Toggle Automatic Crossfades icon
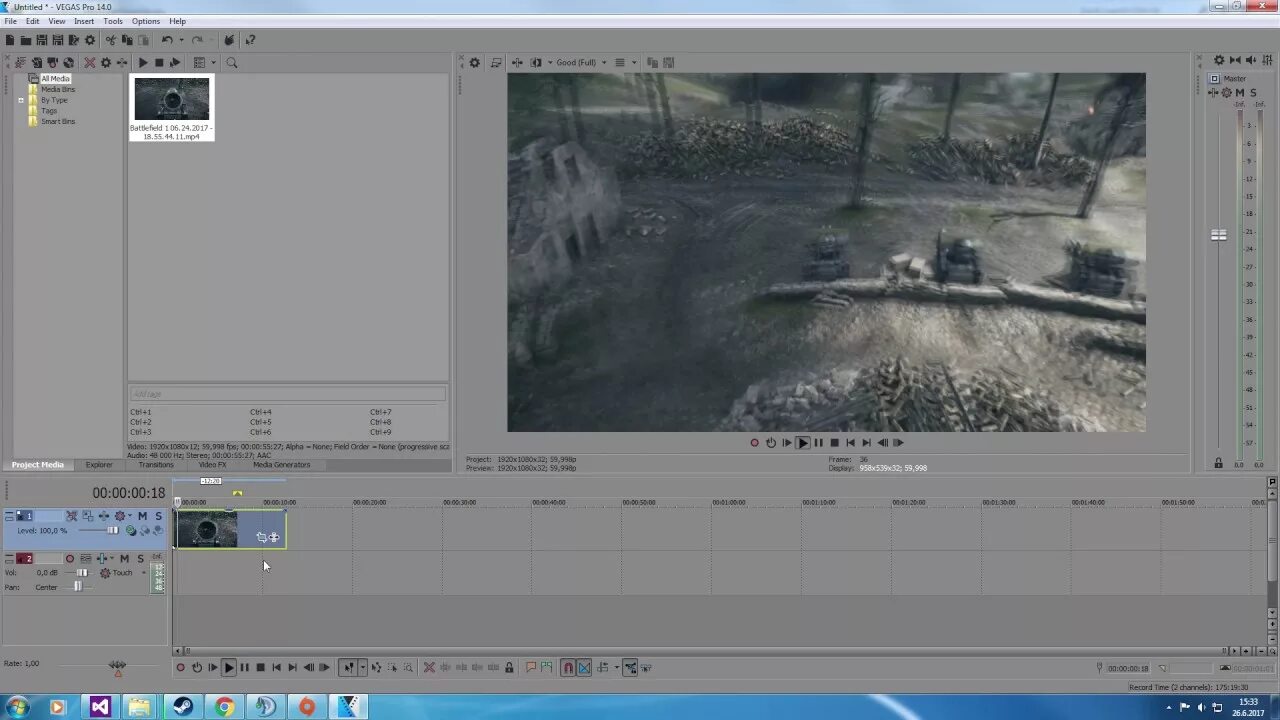The width and height of the screenshot is (1280, 720). (585, 667)
